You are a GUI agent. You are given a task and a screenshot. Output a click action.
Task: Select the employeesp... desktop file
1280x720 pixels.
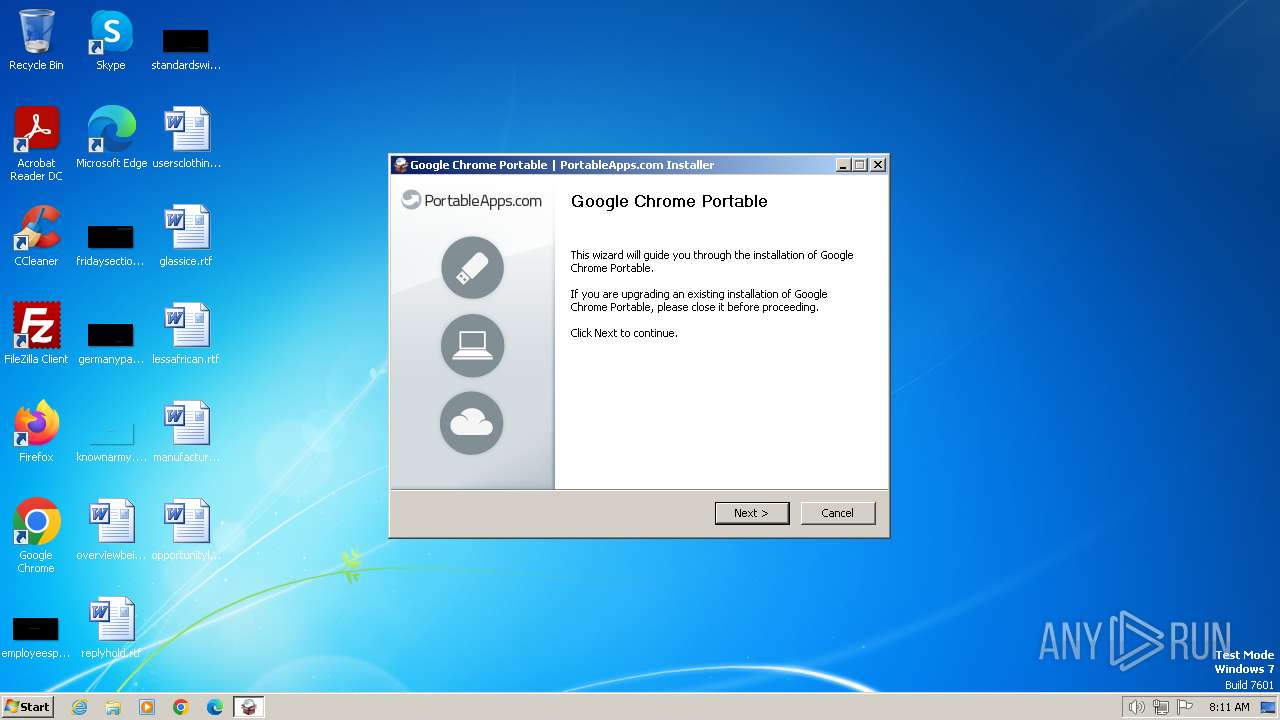point(36,636)
